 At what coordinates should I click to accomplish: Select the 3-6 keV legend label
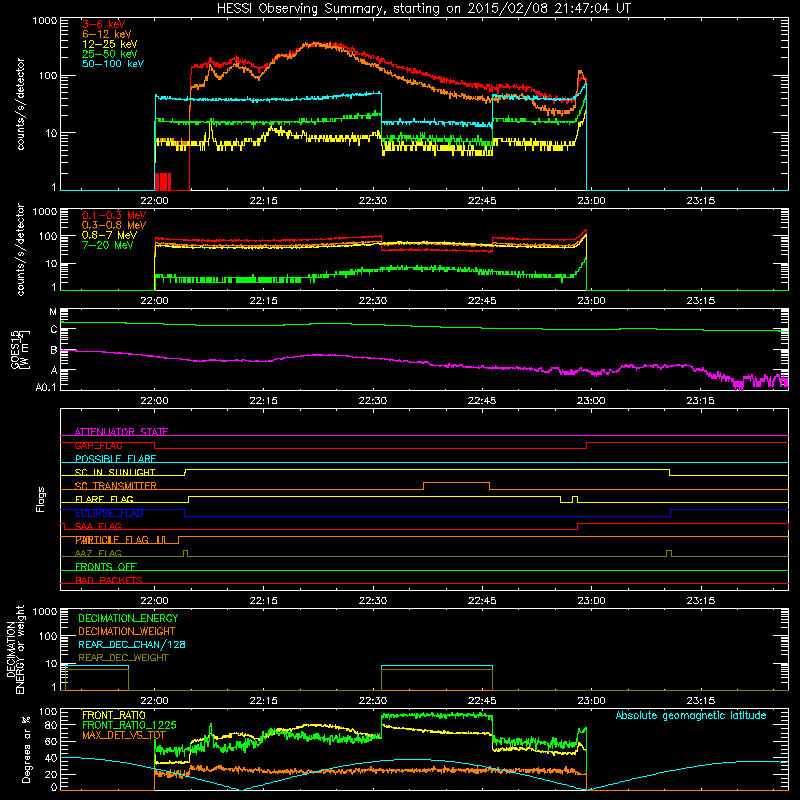[x=103, y=24]
